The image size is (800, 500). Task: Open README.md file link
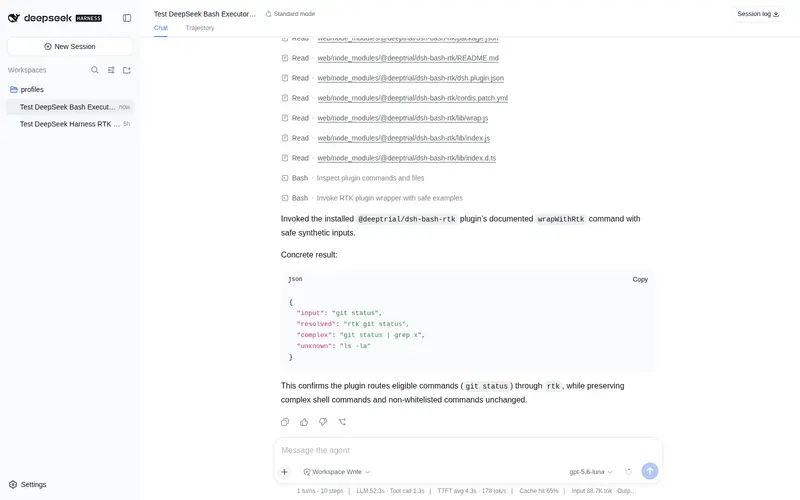pos(408,58)
